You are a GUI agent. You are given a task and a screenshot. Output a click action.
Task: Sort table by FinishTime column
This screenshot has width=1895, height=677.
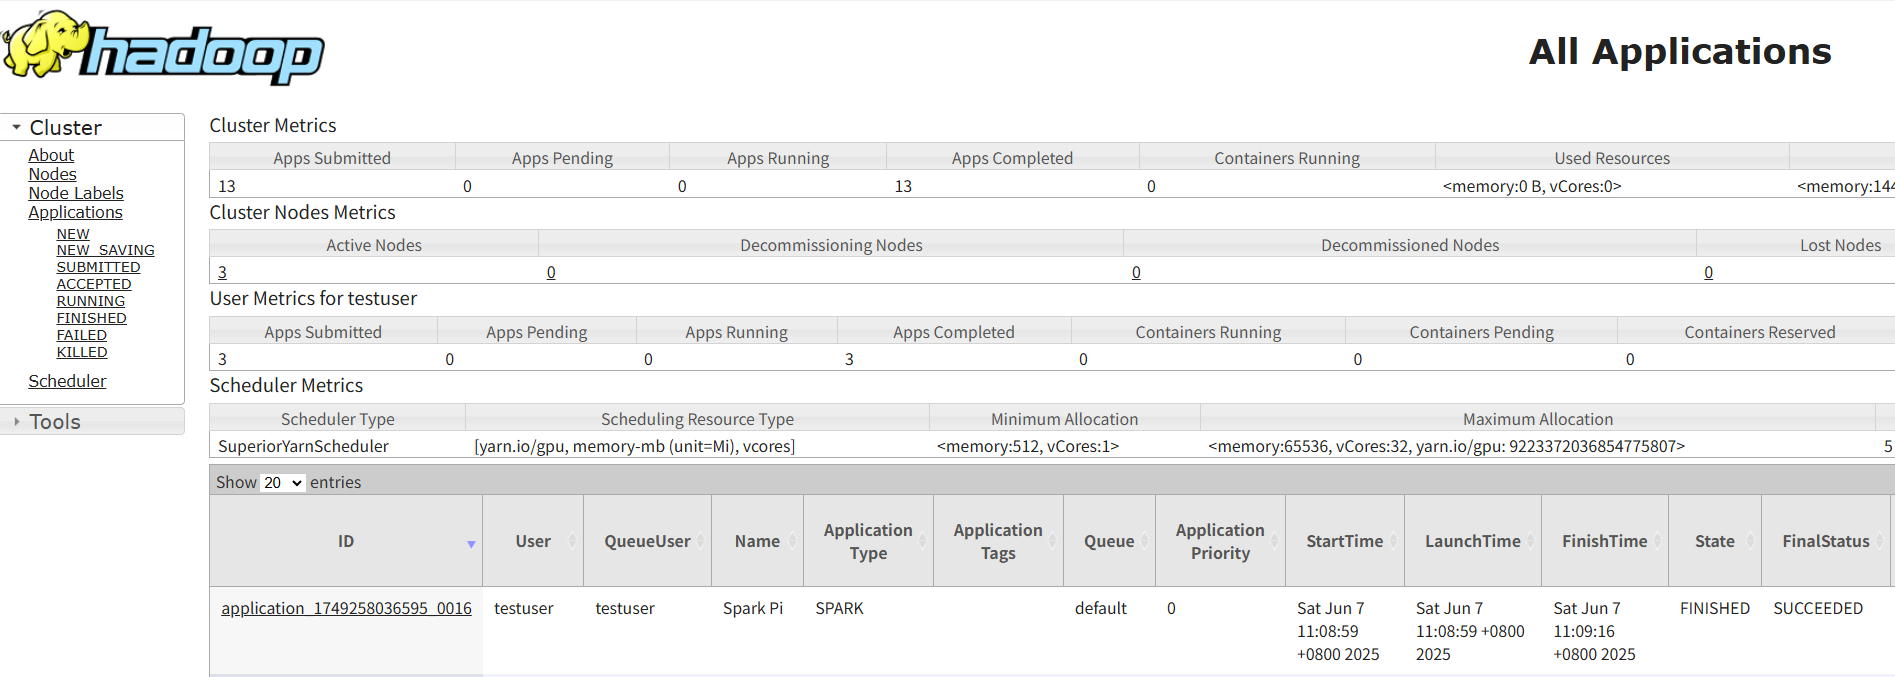point(1605,541)
